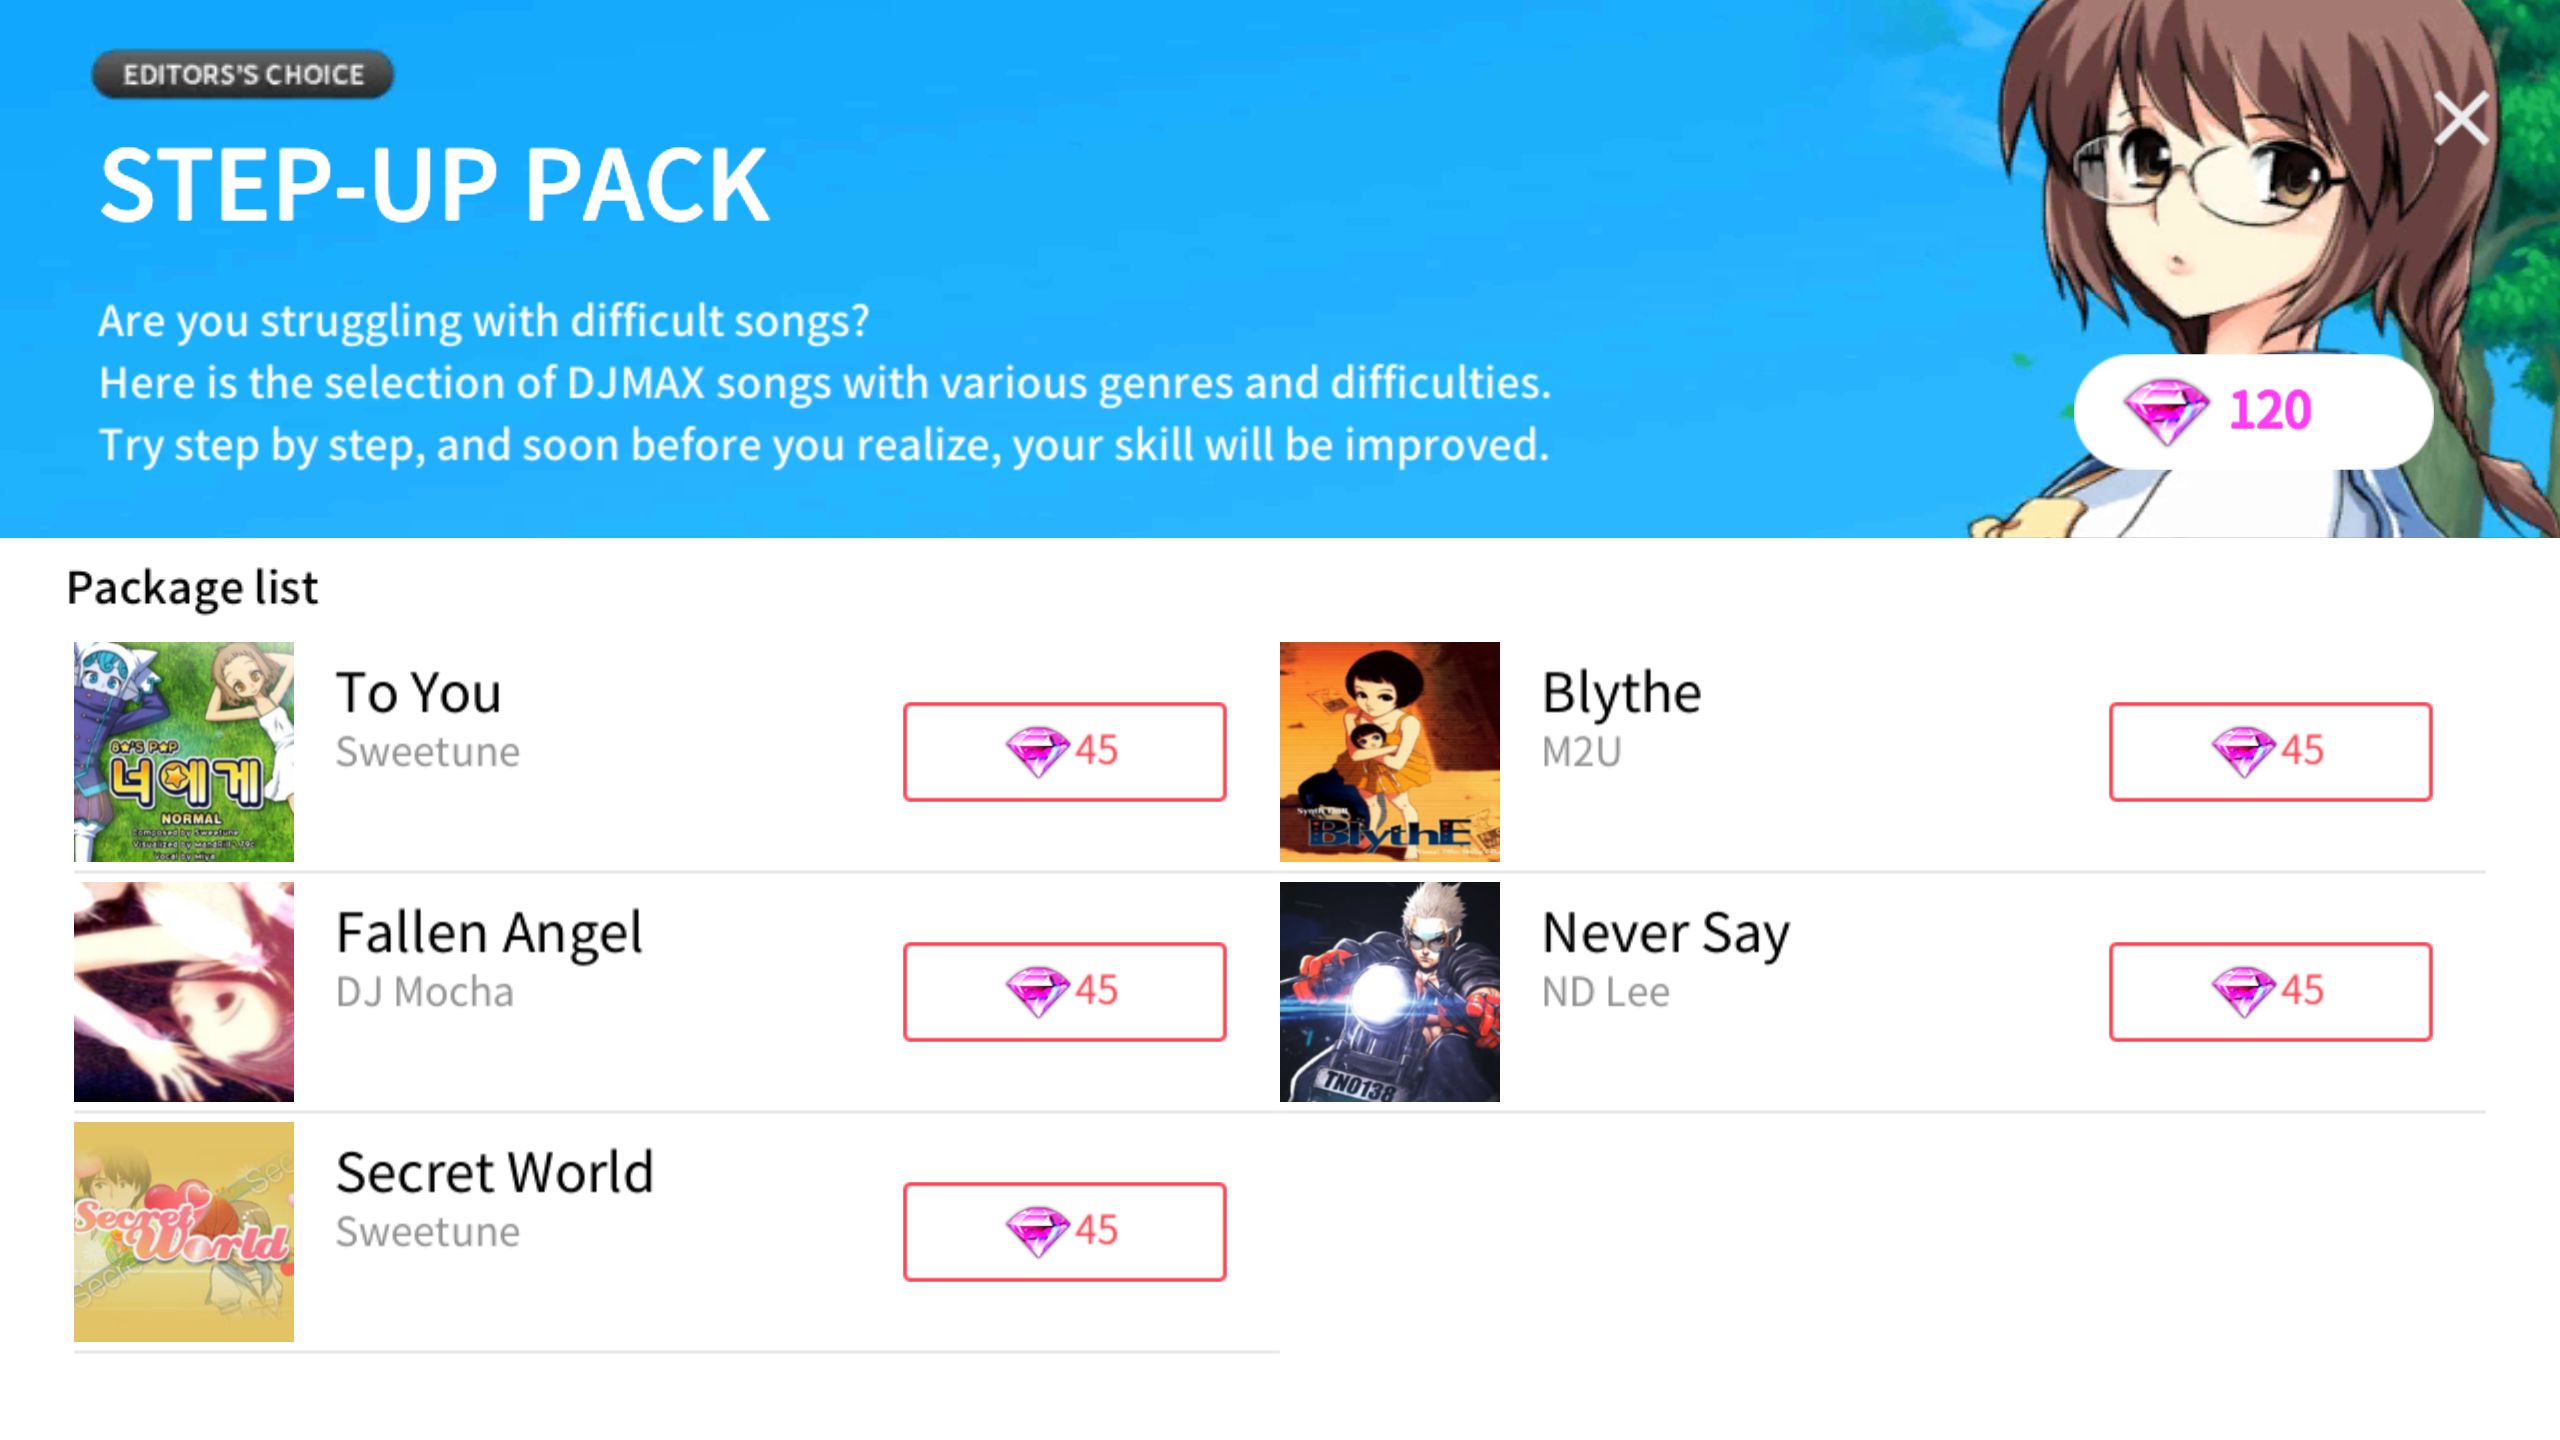
Task: Select the Blythe song title
Action: 1621,692
